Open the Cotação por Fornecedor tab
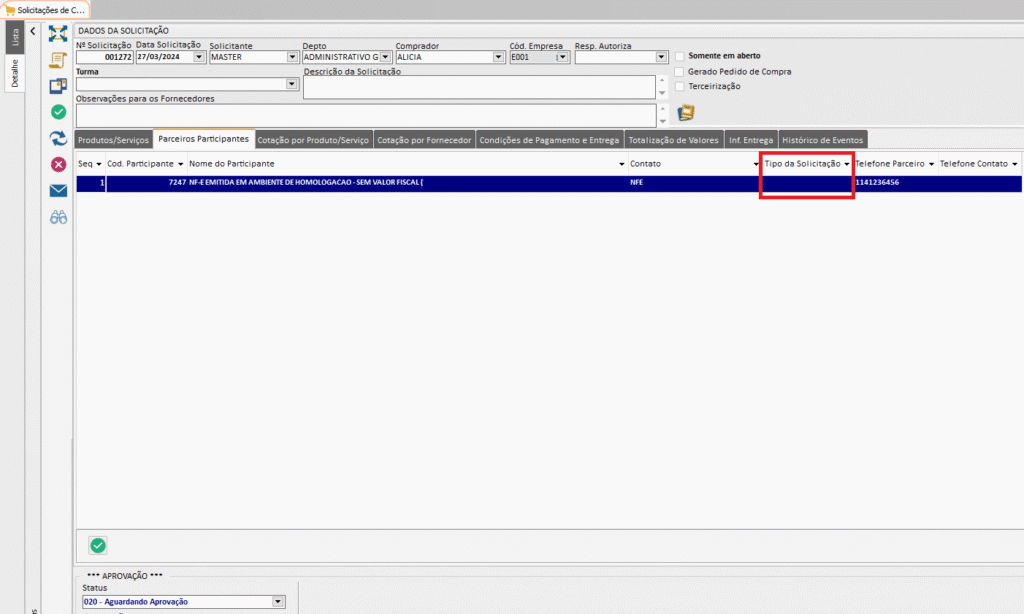This screenshot has height=614, width=1024. (424, 140)
